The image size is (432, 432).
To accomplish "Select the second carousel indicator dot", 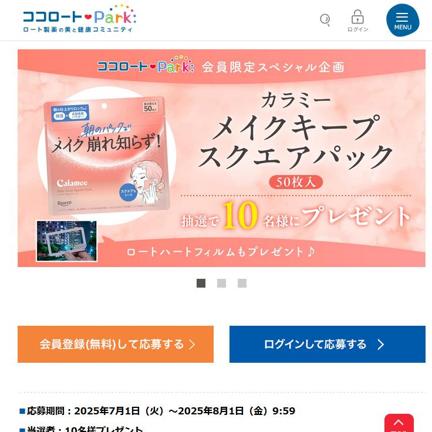I will click(x=221, y=283).
